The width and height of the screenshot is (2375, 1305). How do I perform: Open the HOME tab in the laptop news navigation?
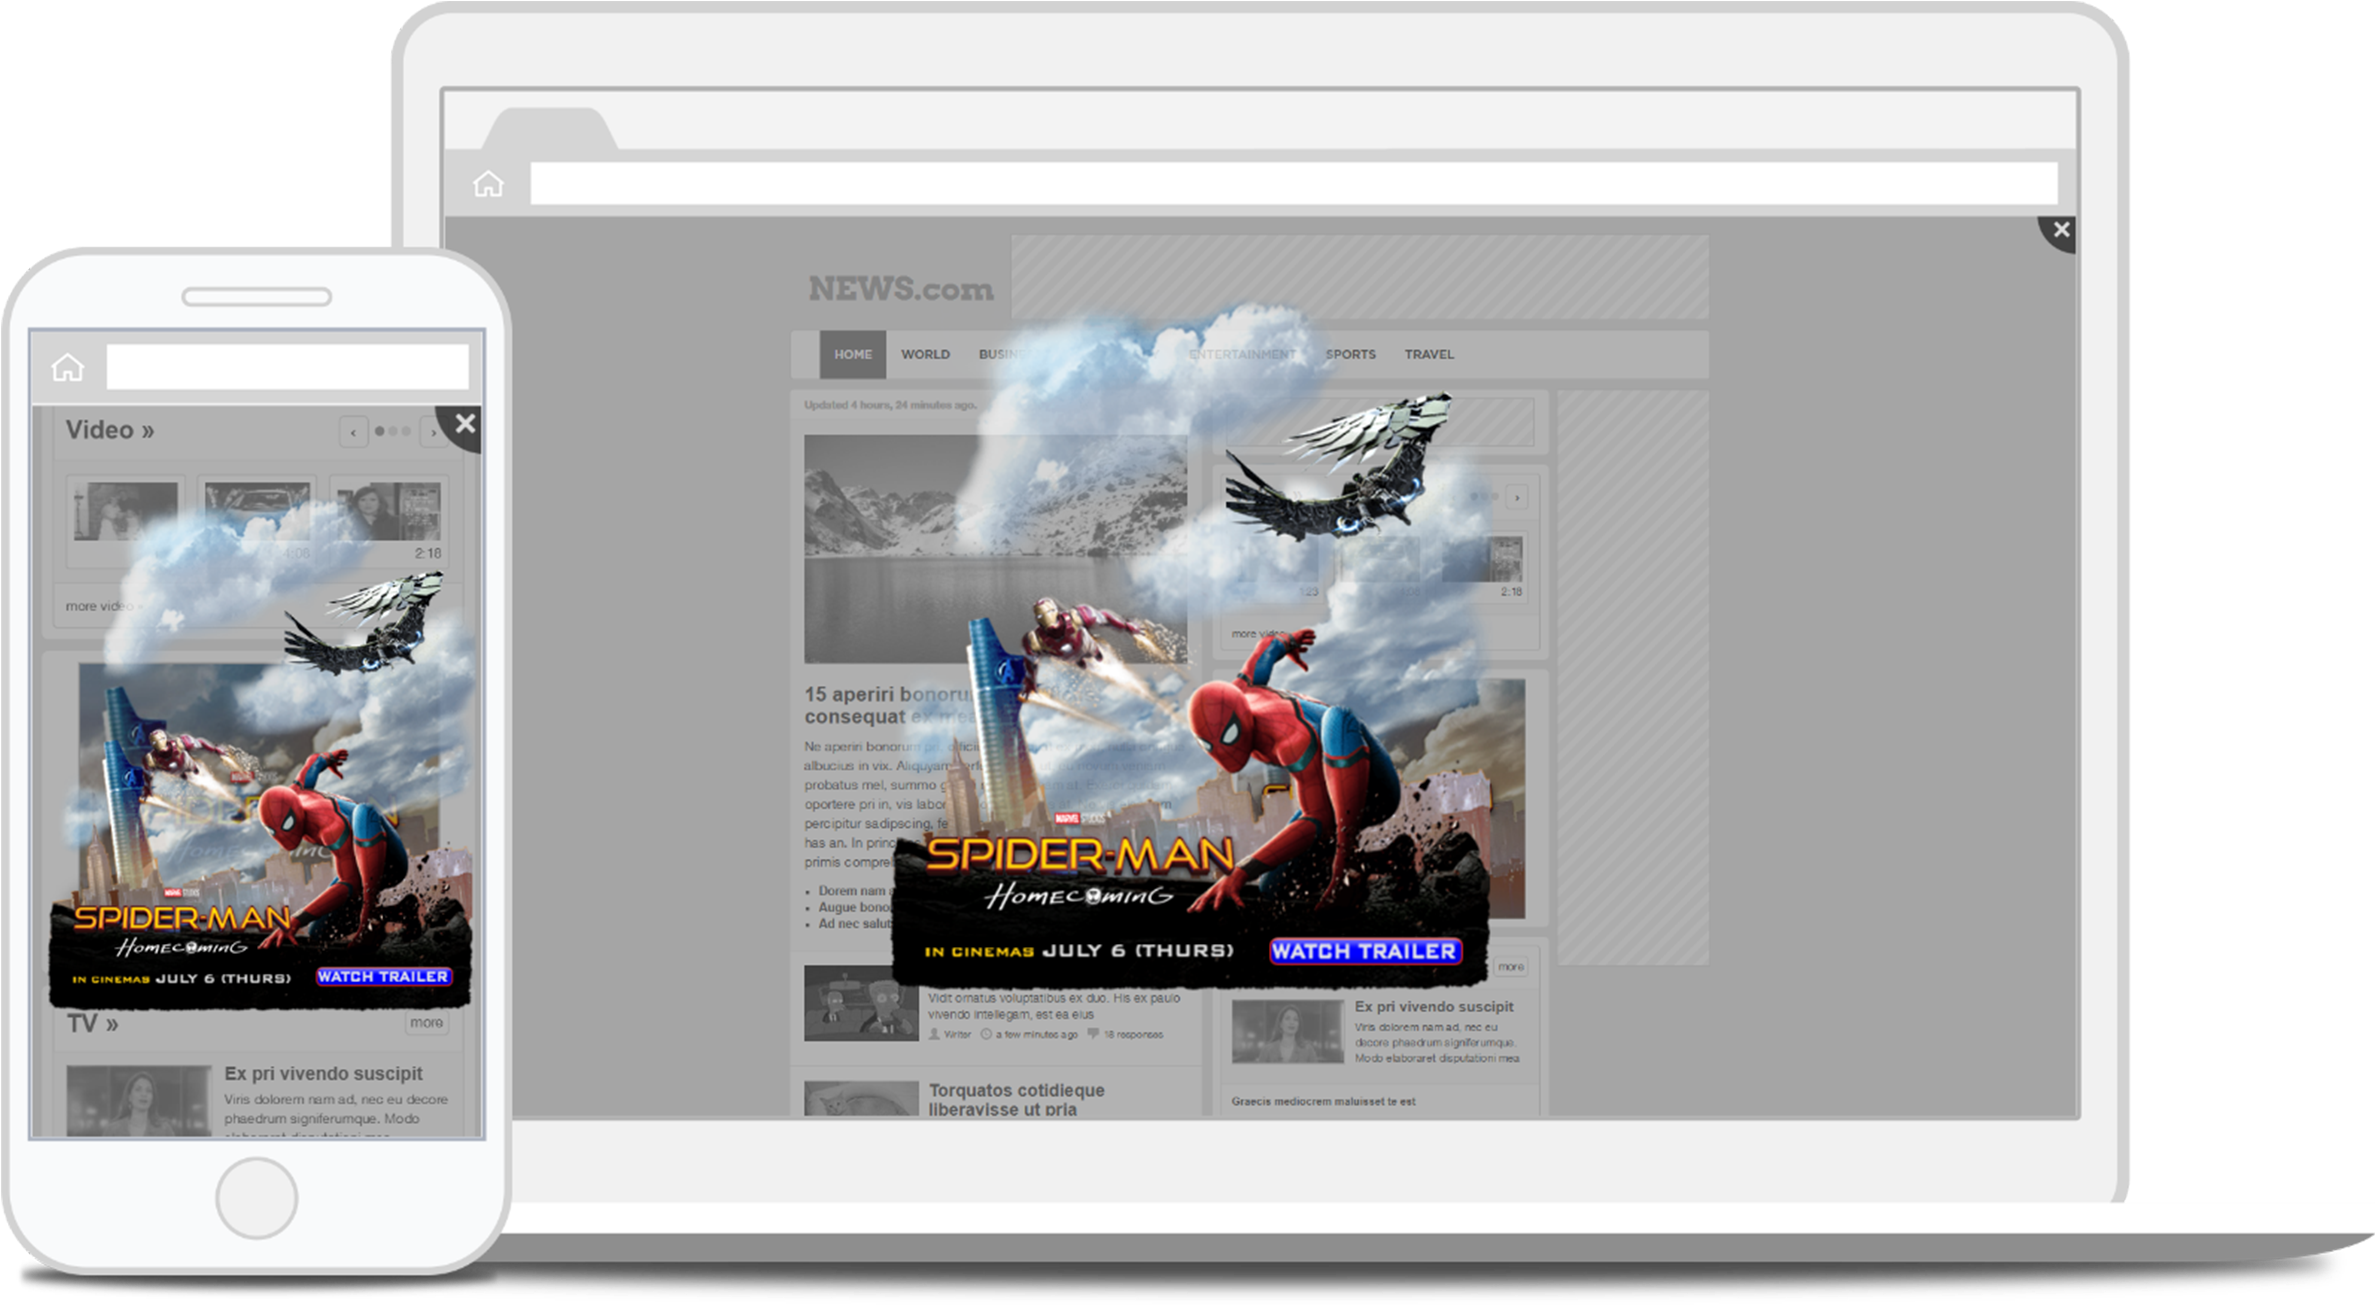click(x=853, y=354)
